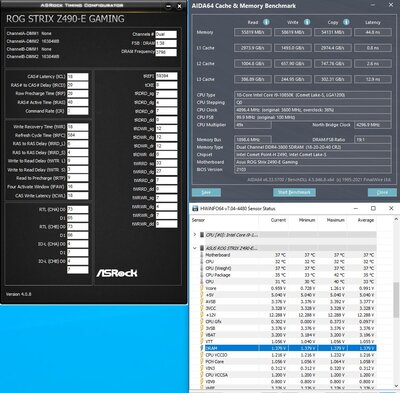Screen dimensions: 400x393
Task: Click the CAS# Latency (tCL) value field
Action: (x=78, y=77)
